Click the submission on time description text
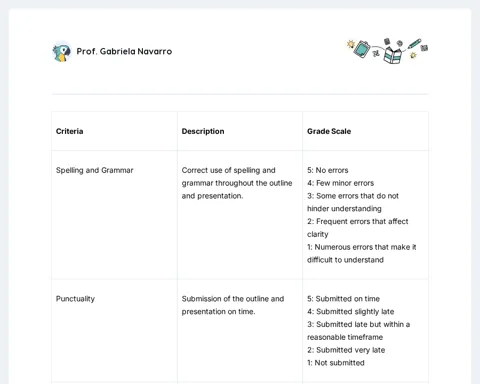The width and height of the screenshot is (480, 384). pyautogui.click(x=233, y=305)
